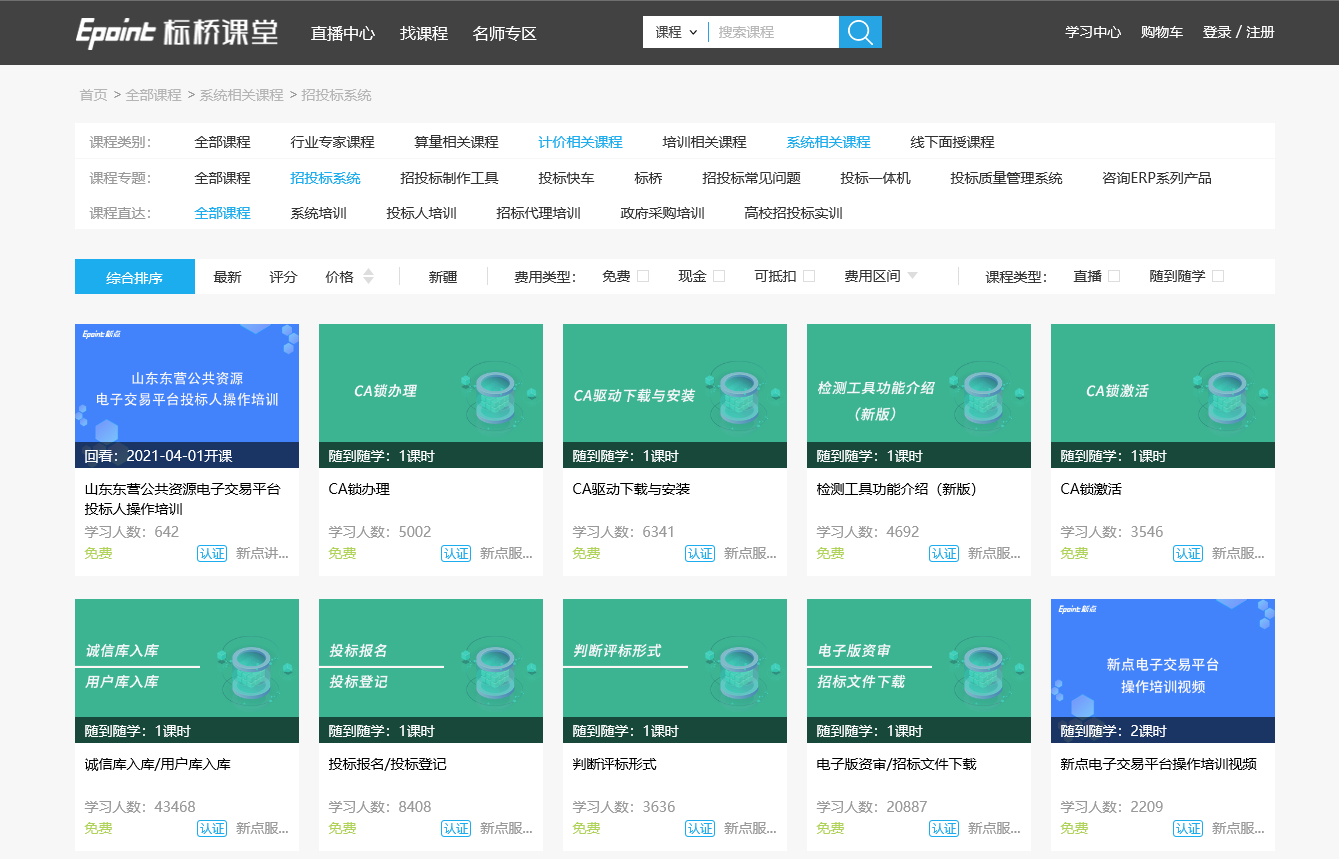Open the 检测工具功能介绍 course thumbnail
Screen dimensions: 1339x859
(x=918, y=395)
